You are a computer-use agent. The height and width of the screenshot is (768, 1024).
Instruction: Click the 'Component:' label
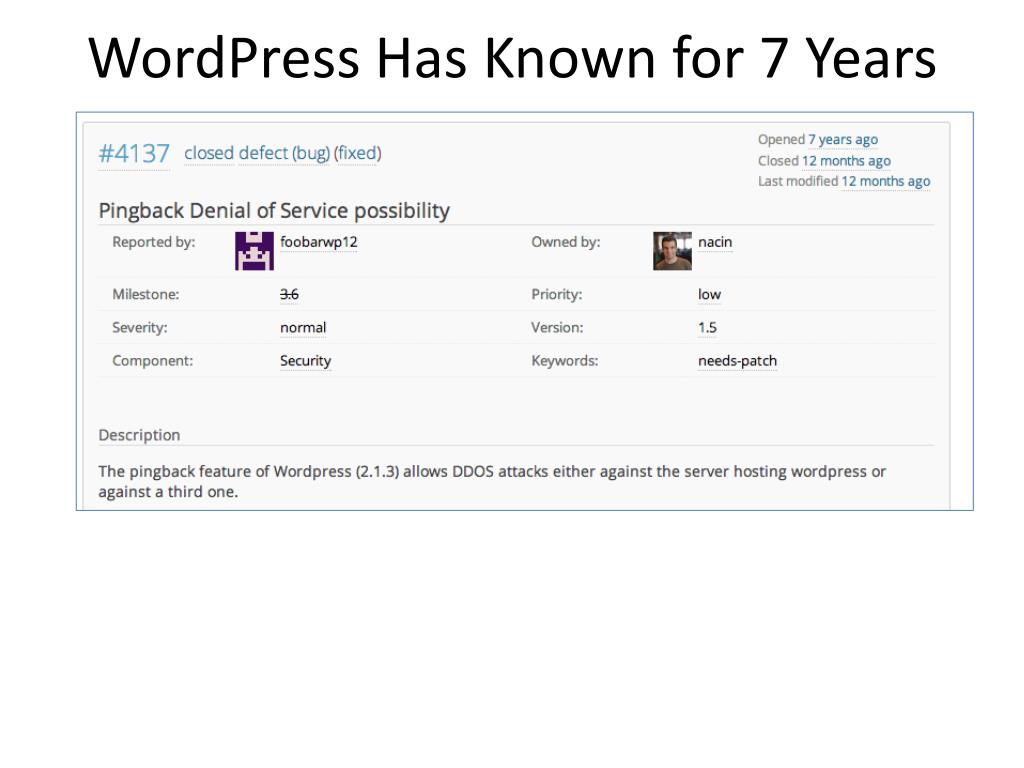tap(153, 361)
